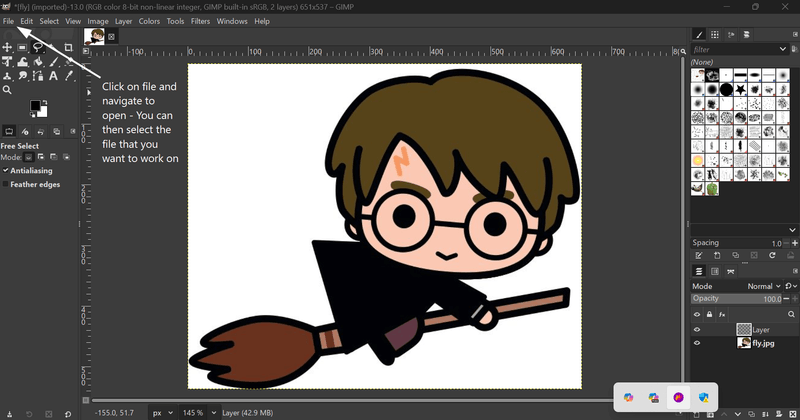The image size is (800, 420).
Task: Select the Crop tool
Action: tap(68, 47)
